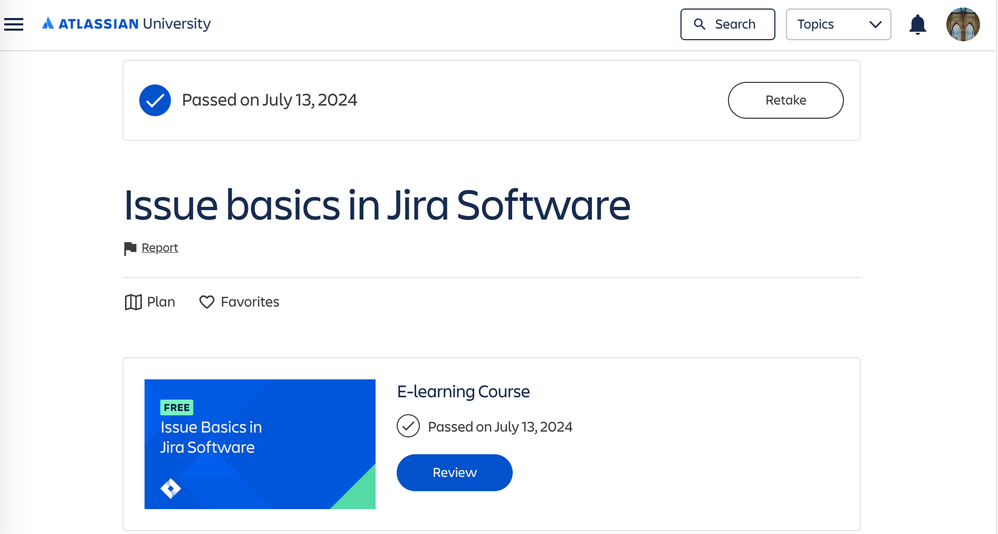This screenshot has height=534, width=998.
Task: Click the blue passed checkmark badge
Action: [x=155, y=100]
